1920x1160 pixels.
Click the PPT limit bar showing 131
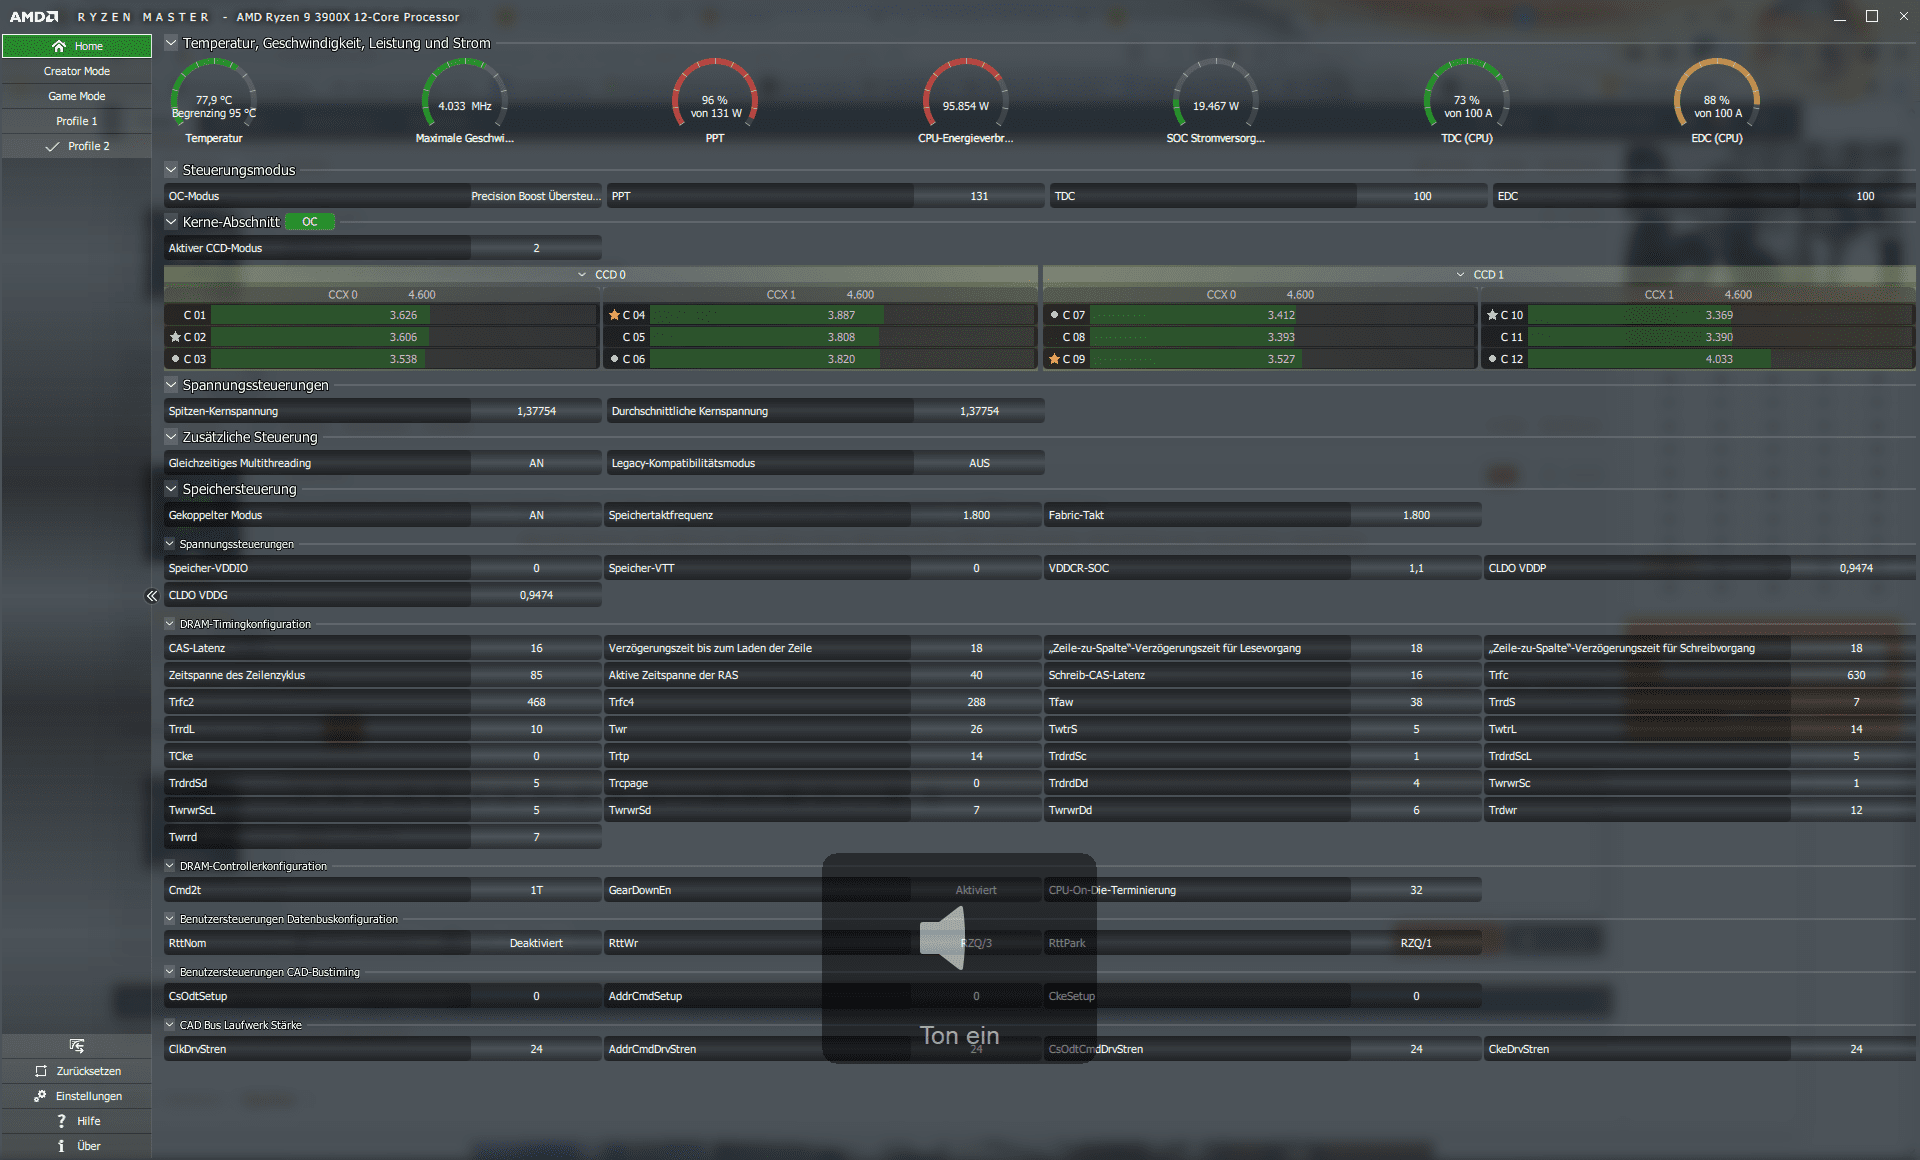pyautogui.click(x=979, y=196)
